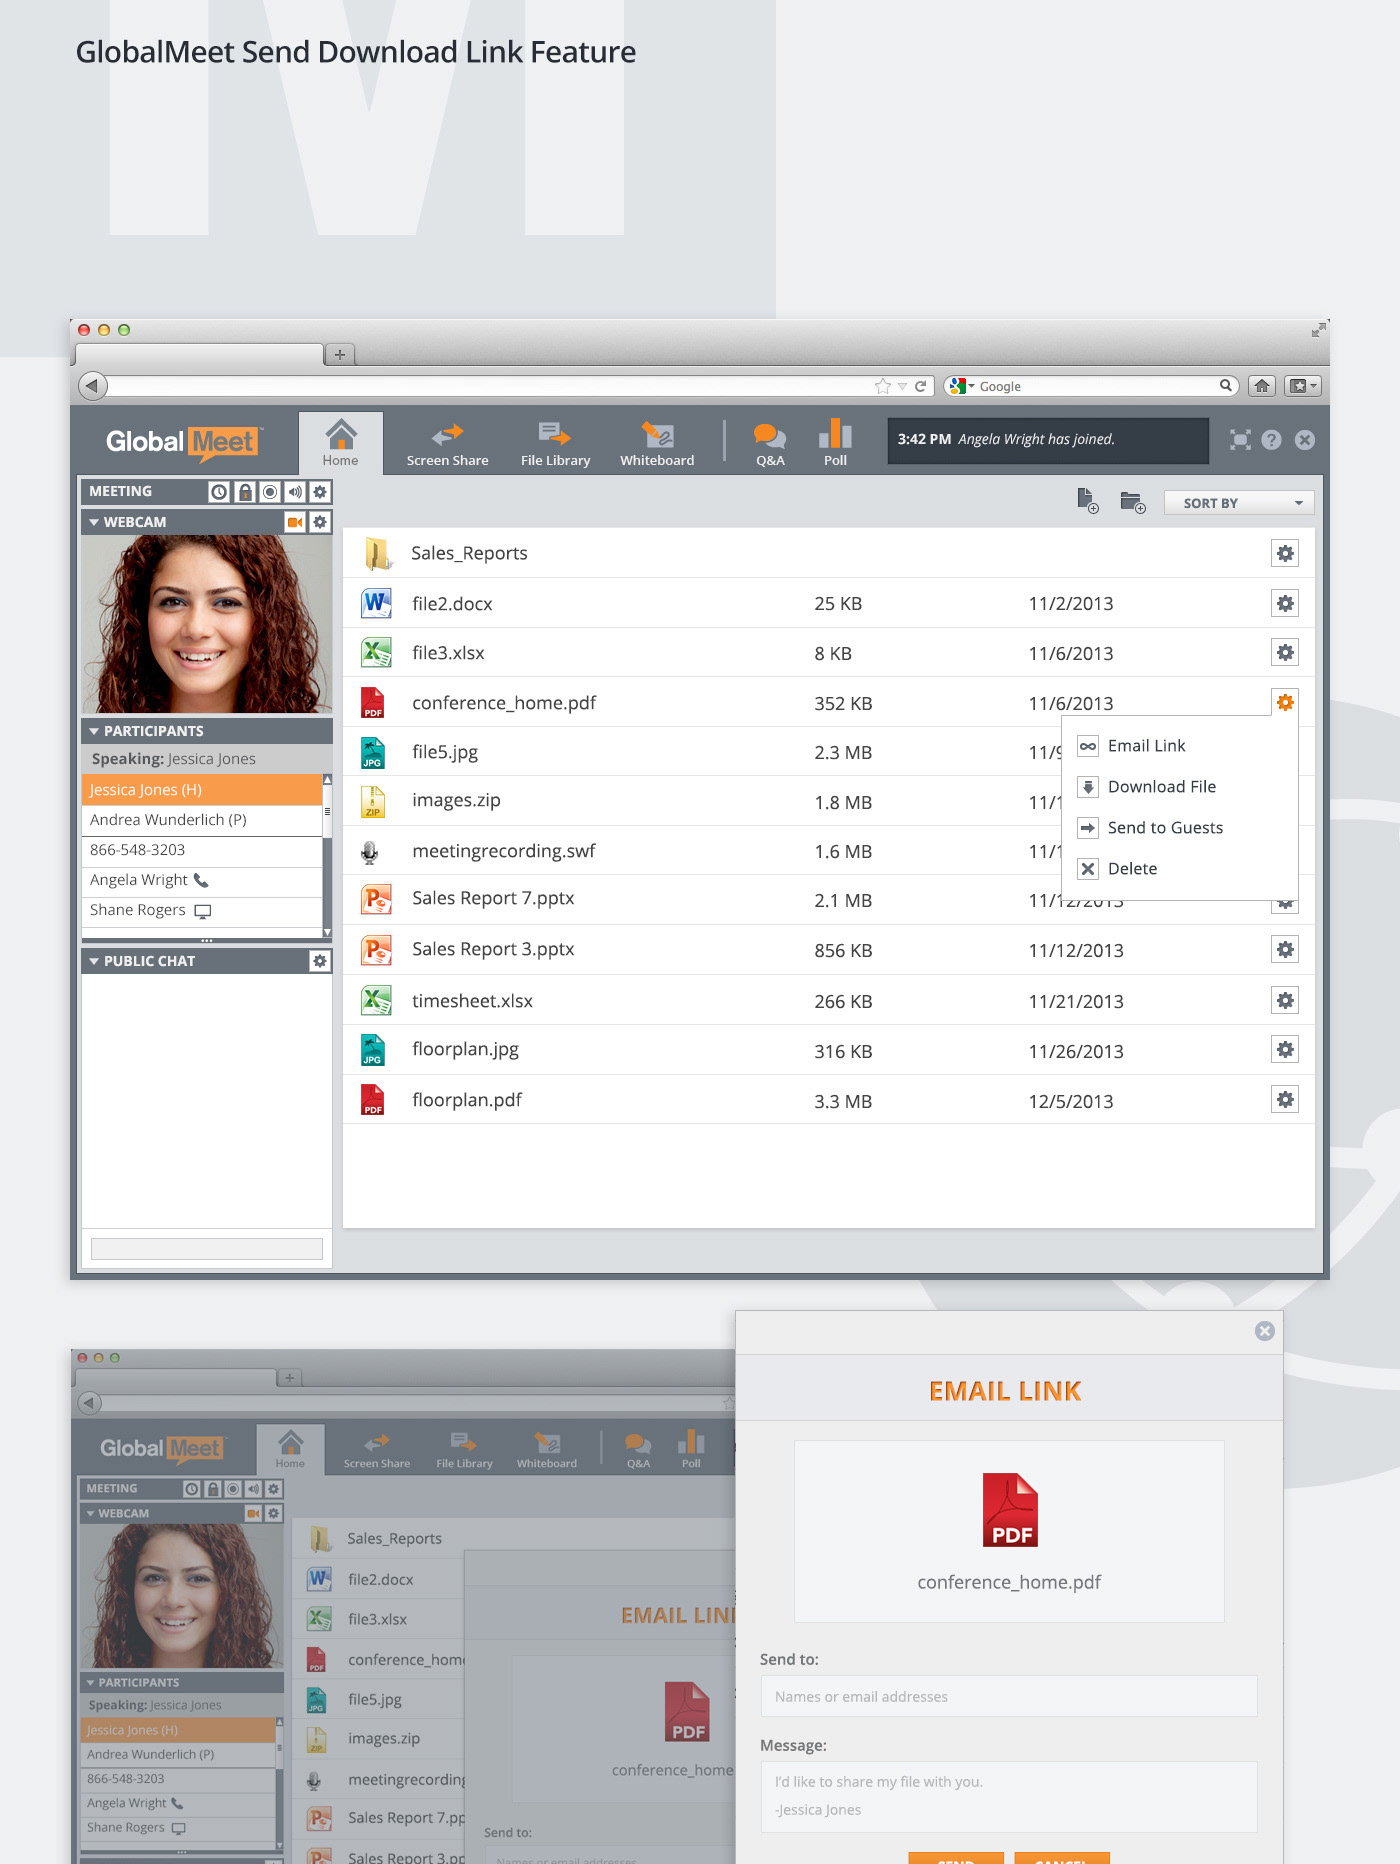Click the Send to address field
Viewport: 1400px width, 1864px height.
point(1009,1696)
